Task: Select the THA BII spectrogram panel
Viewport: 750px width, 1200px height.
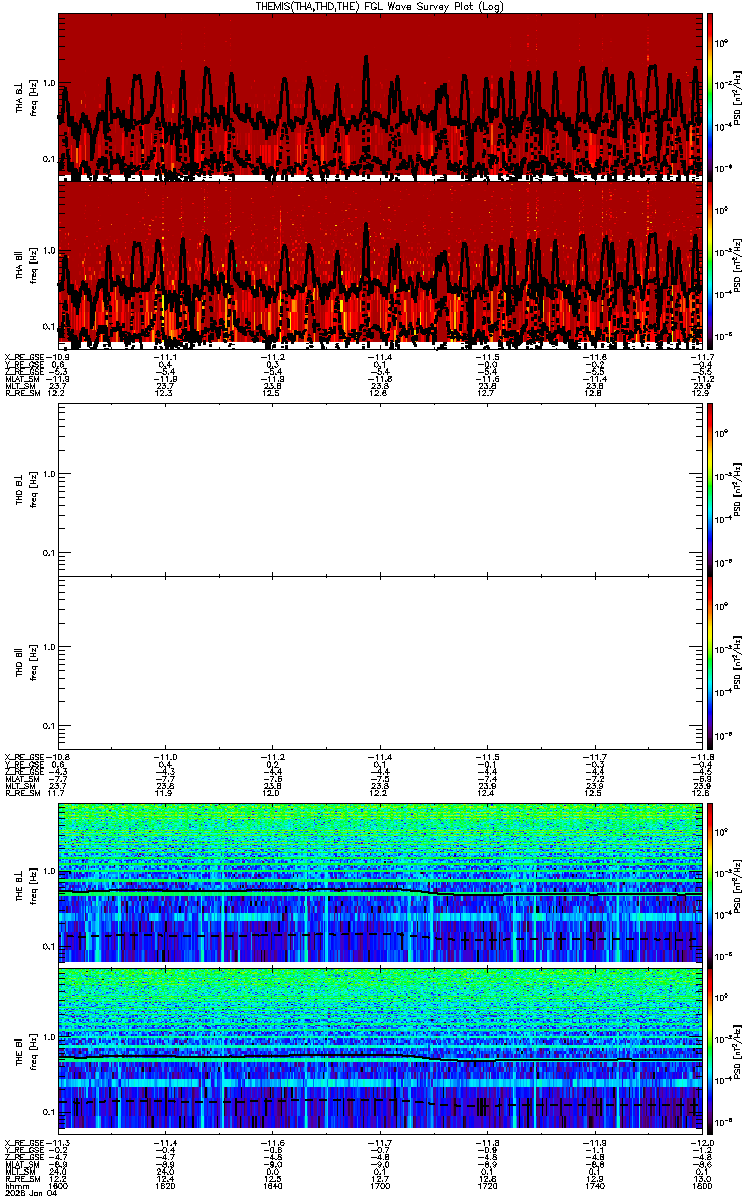Action: pyautogui.click(x=380, y=265)
